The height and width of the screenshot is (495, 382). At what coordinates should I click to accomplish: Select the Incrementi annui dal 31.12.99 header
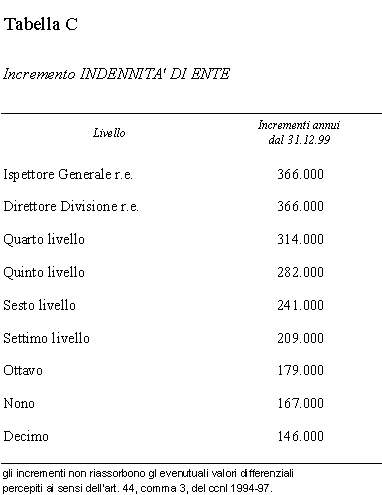299,132
